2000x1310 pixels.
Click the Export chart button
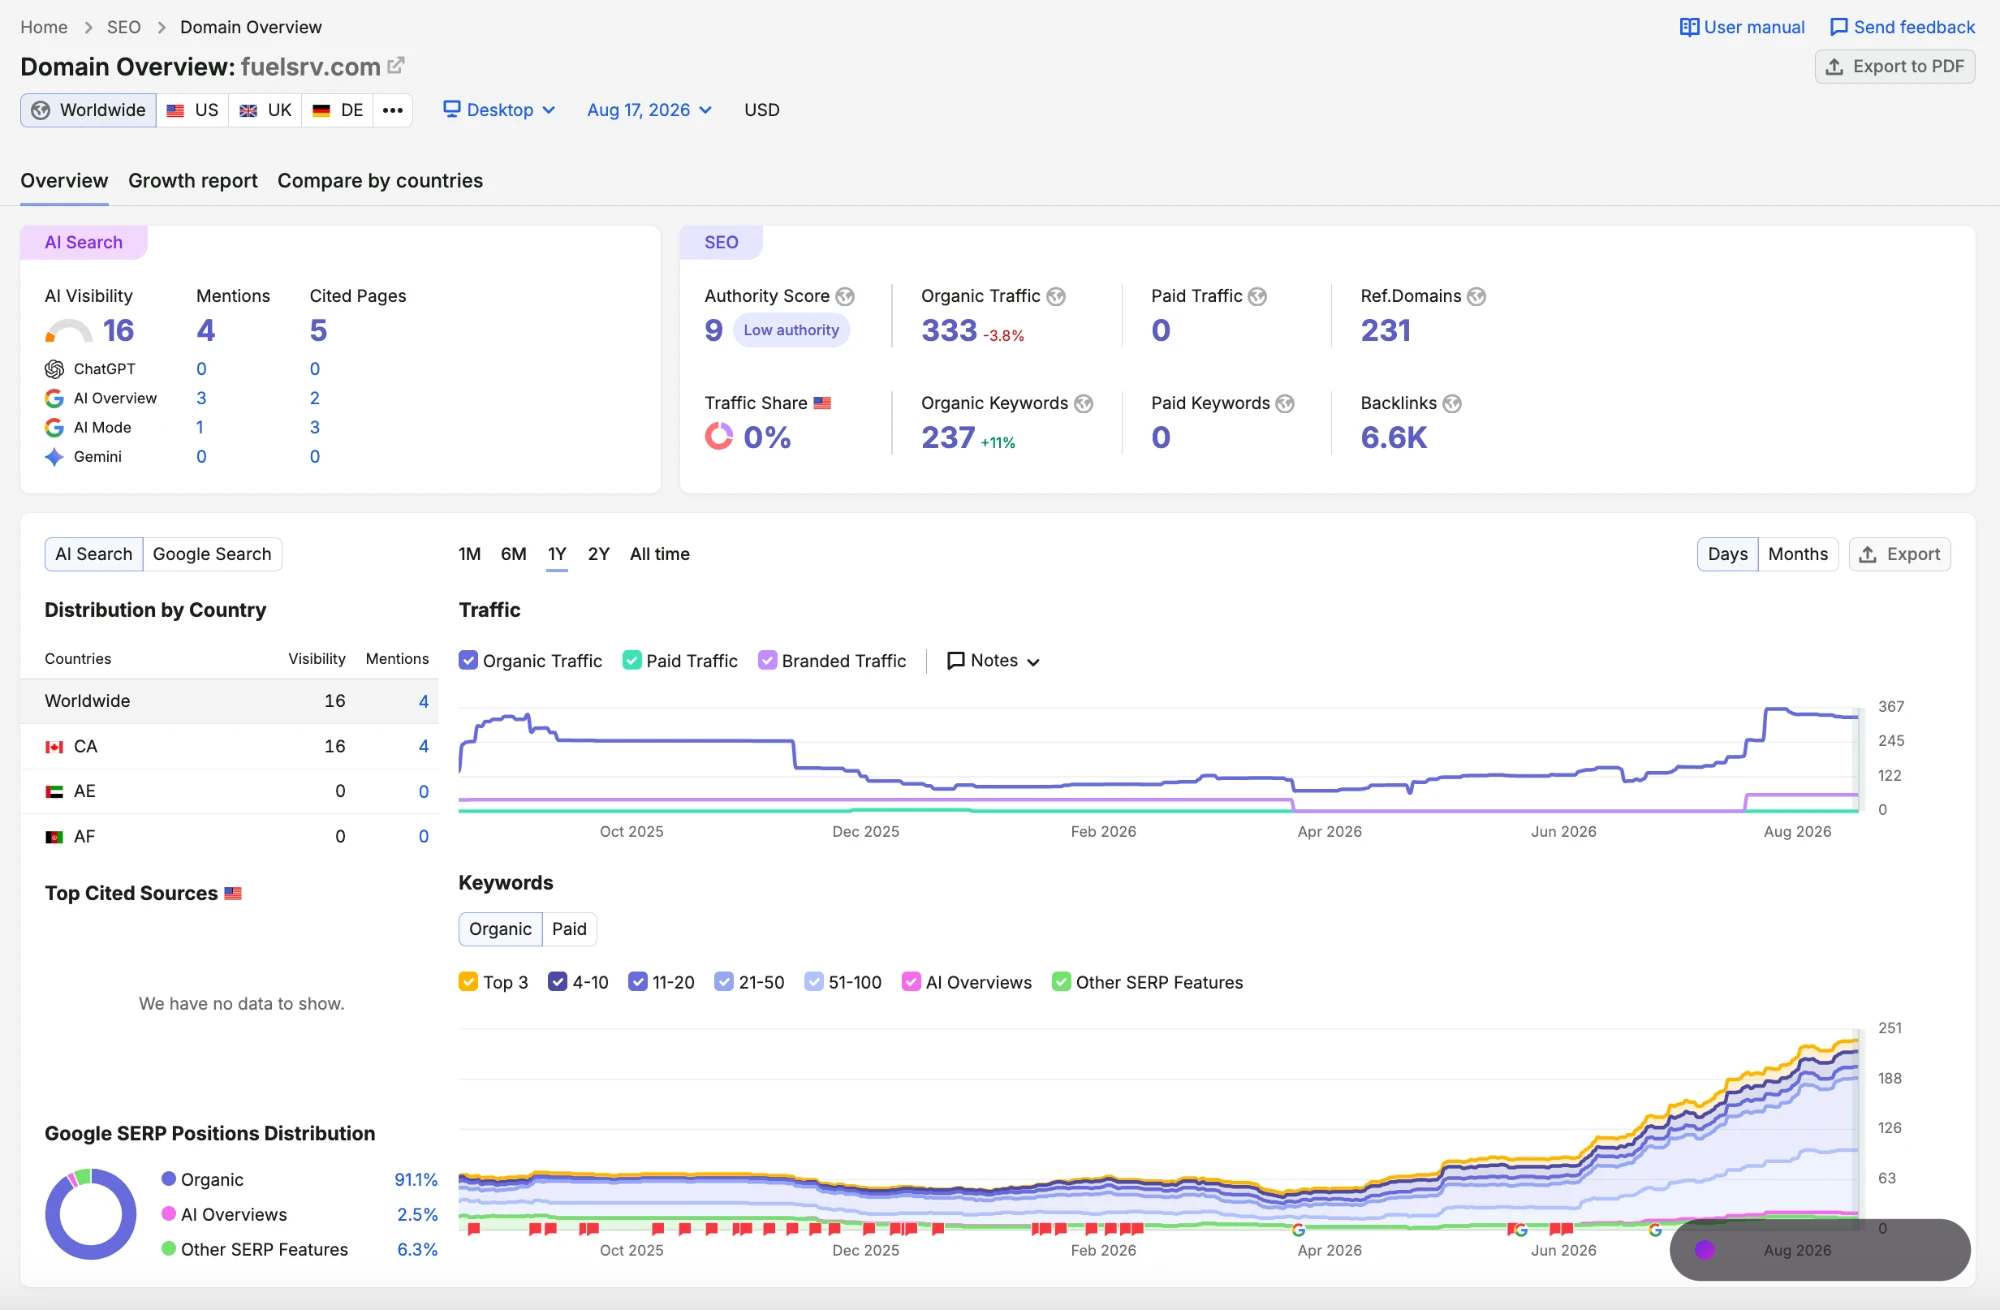[x=1900, y=554]
